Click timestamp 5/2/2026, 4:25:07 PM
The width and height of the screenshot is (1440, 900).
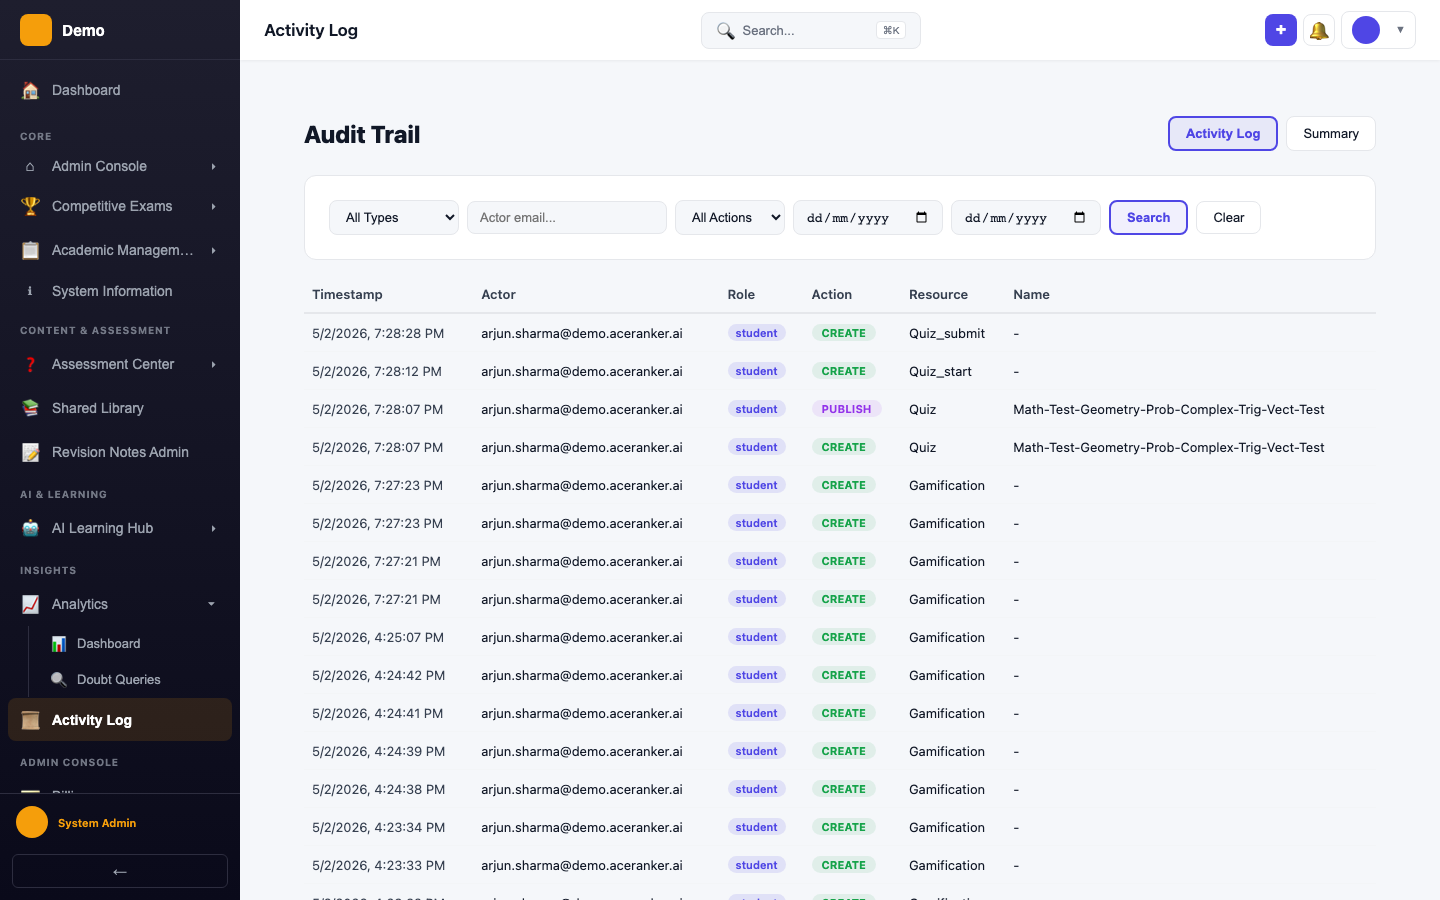[x=378, y=637]
